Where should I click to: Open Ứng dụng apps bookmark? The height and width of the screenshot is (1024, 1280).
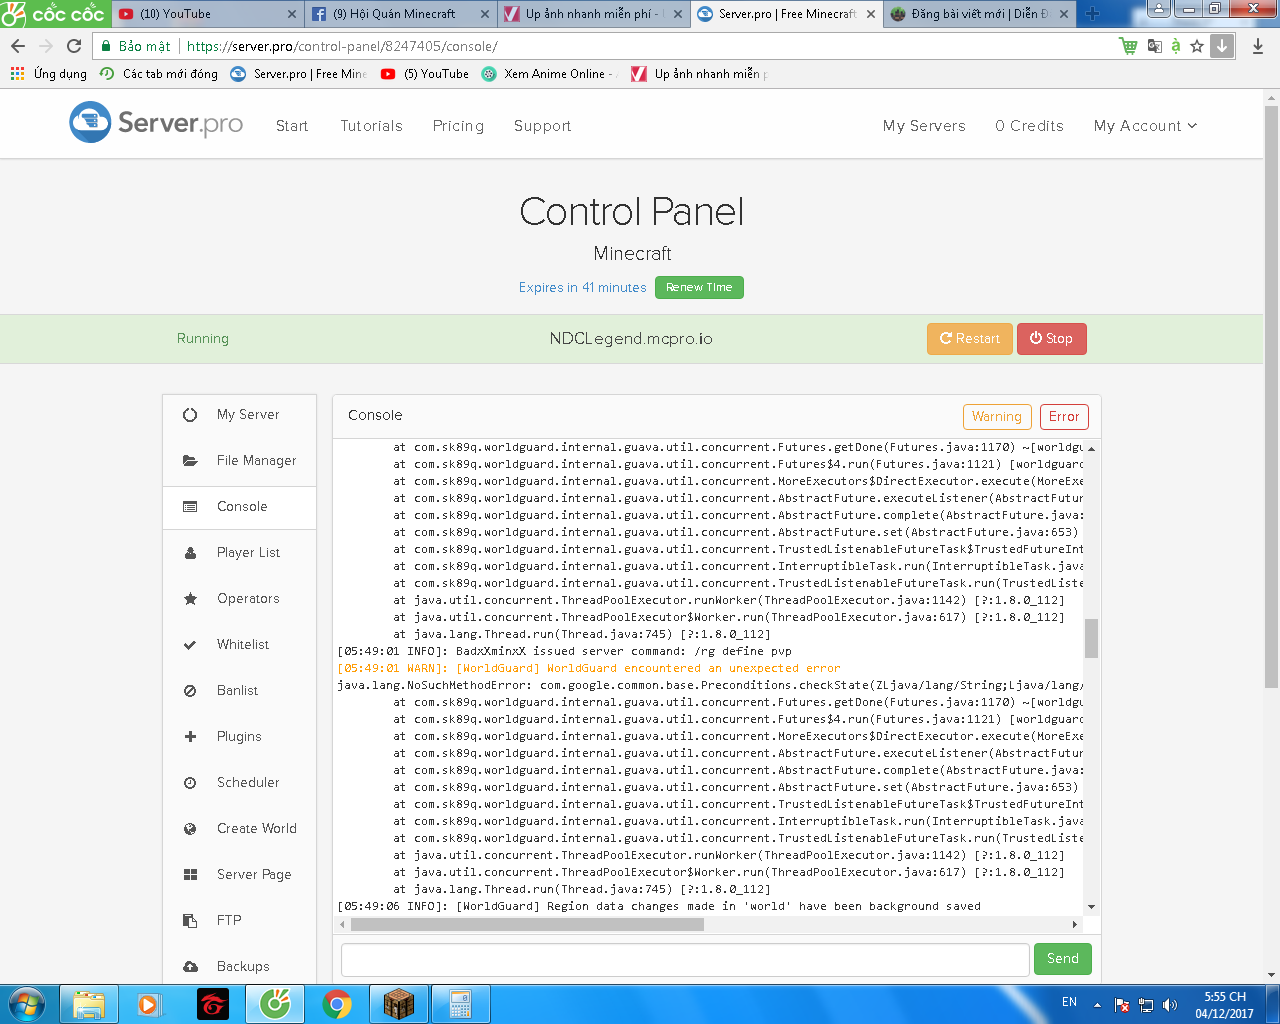48,74
